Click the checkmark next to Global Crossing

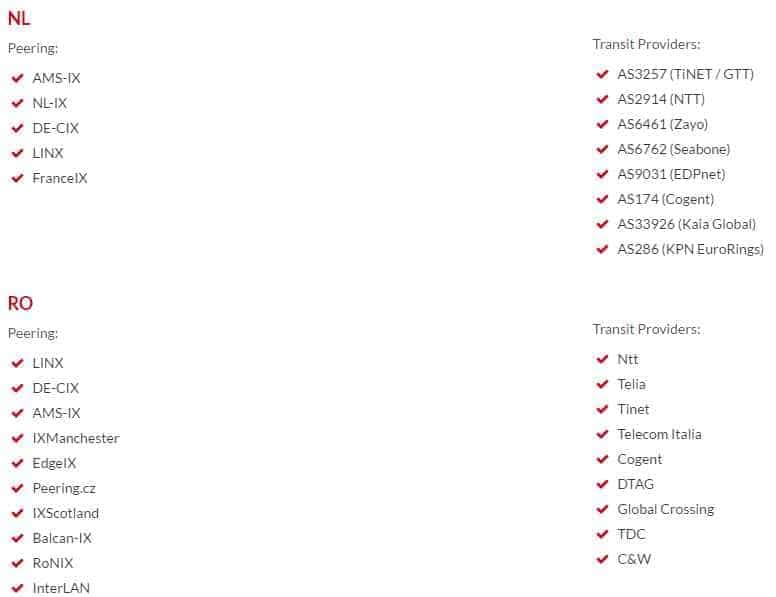point(602,509)
